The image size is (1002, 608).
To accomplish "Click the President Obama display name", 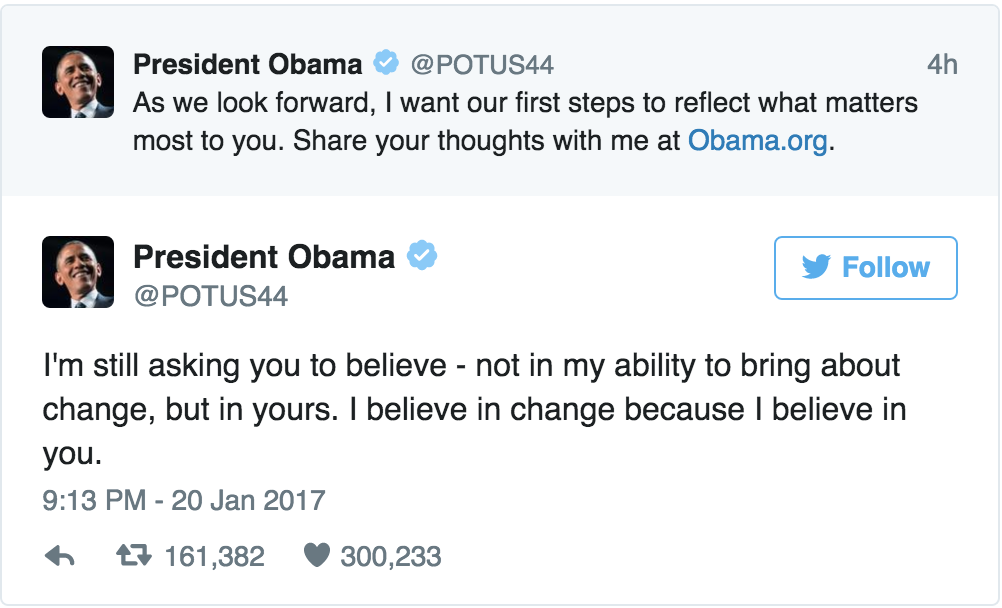I will coord(267,257).
